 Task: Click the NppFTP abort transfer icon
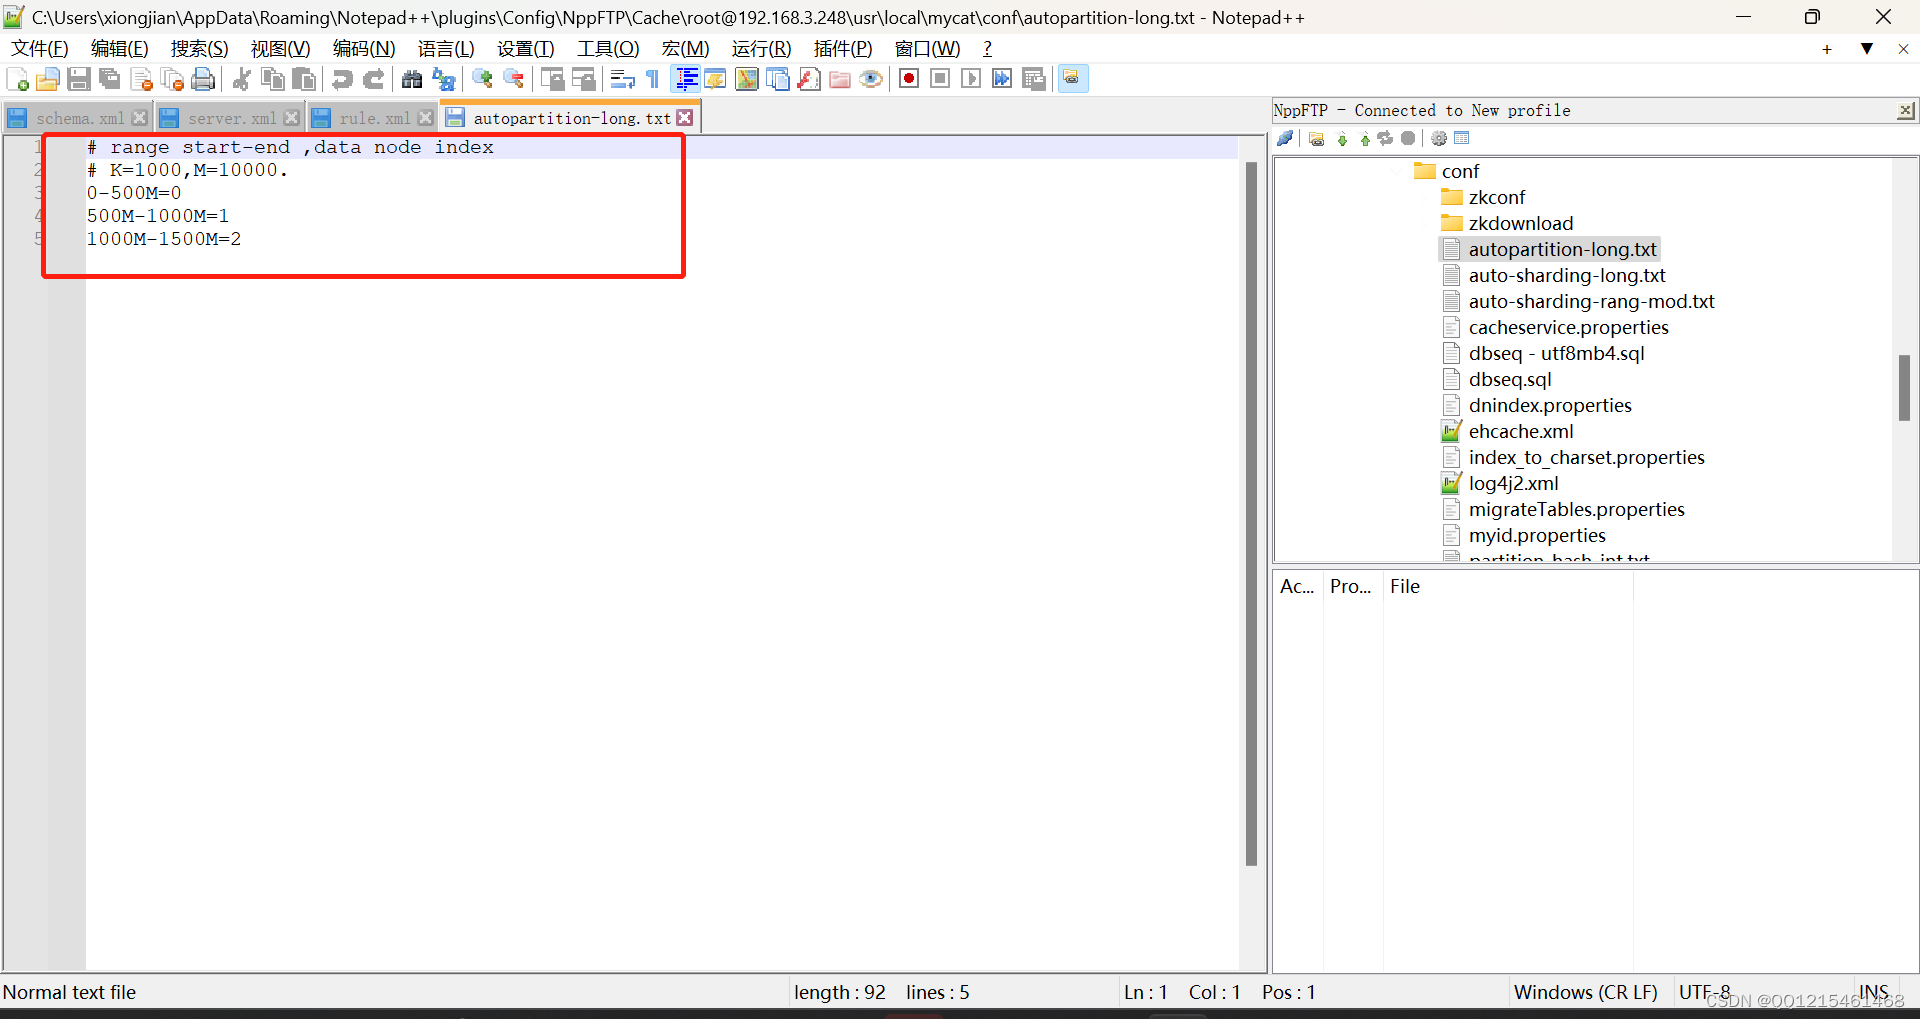[1408, 139]
